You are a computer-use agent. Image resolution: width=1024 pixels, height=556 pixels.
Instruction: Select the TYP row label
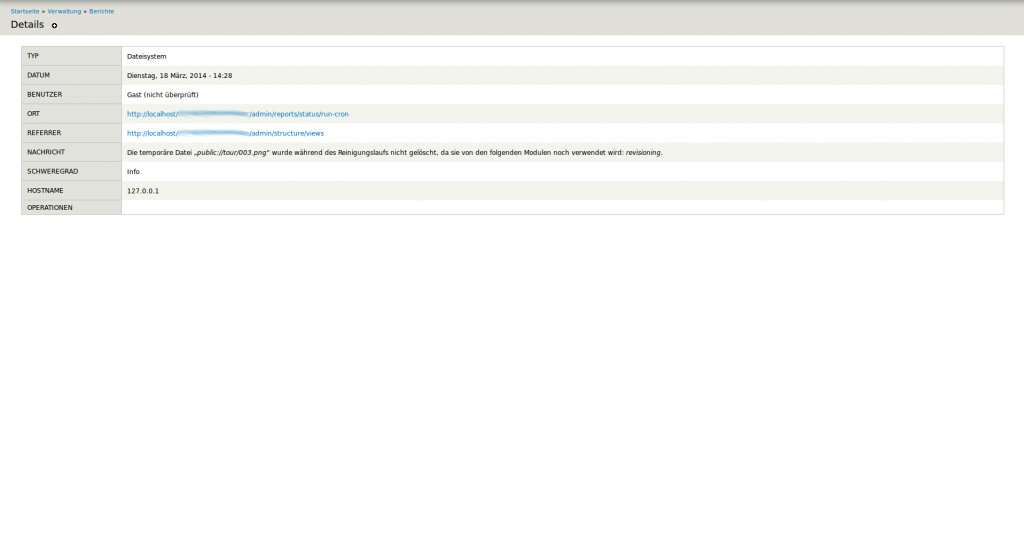(x=33, y=56)
